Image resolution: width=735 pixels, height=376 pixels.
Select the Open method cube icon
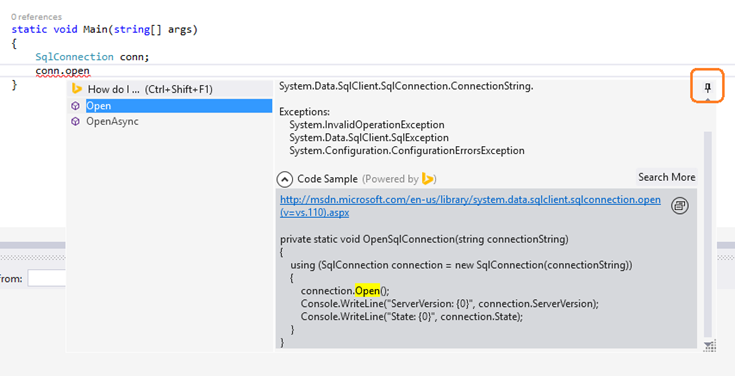coord(75,106)
